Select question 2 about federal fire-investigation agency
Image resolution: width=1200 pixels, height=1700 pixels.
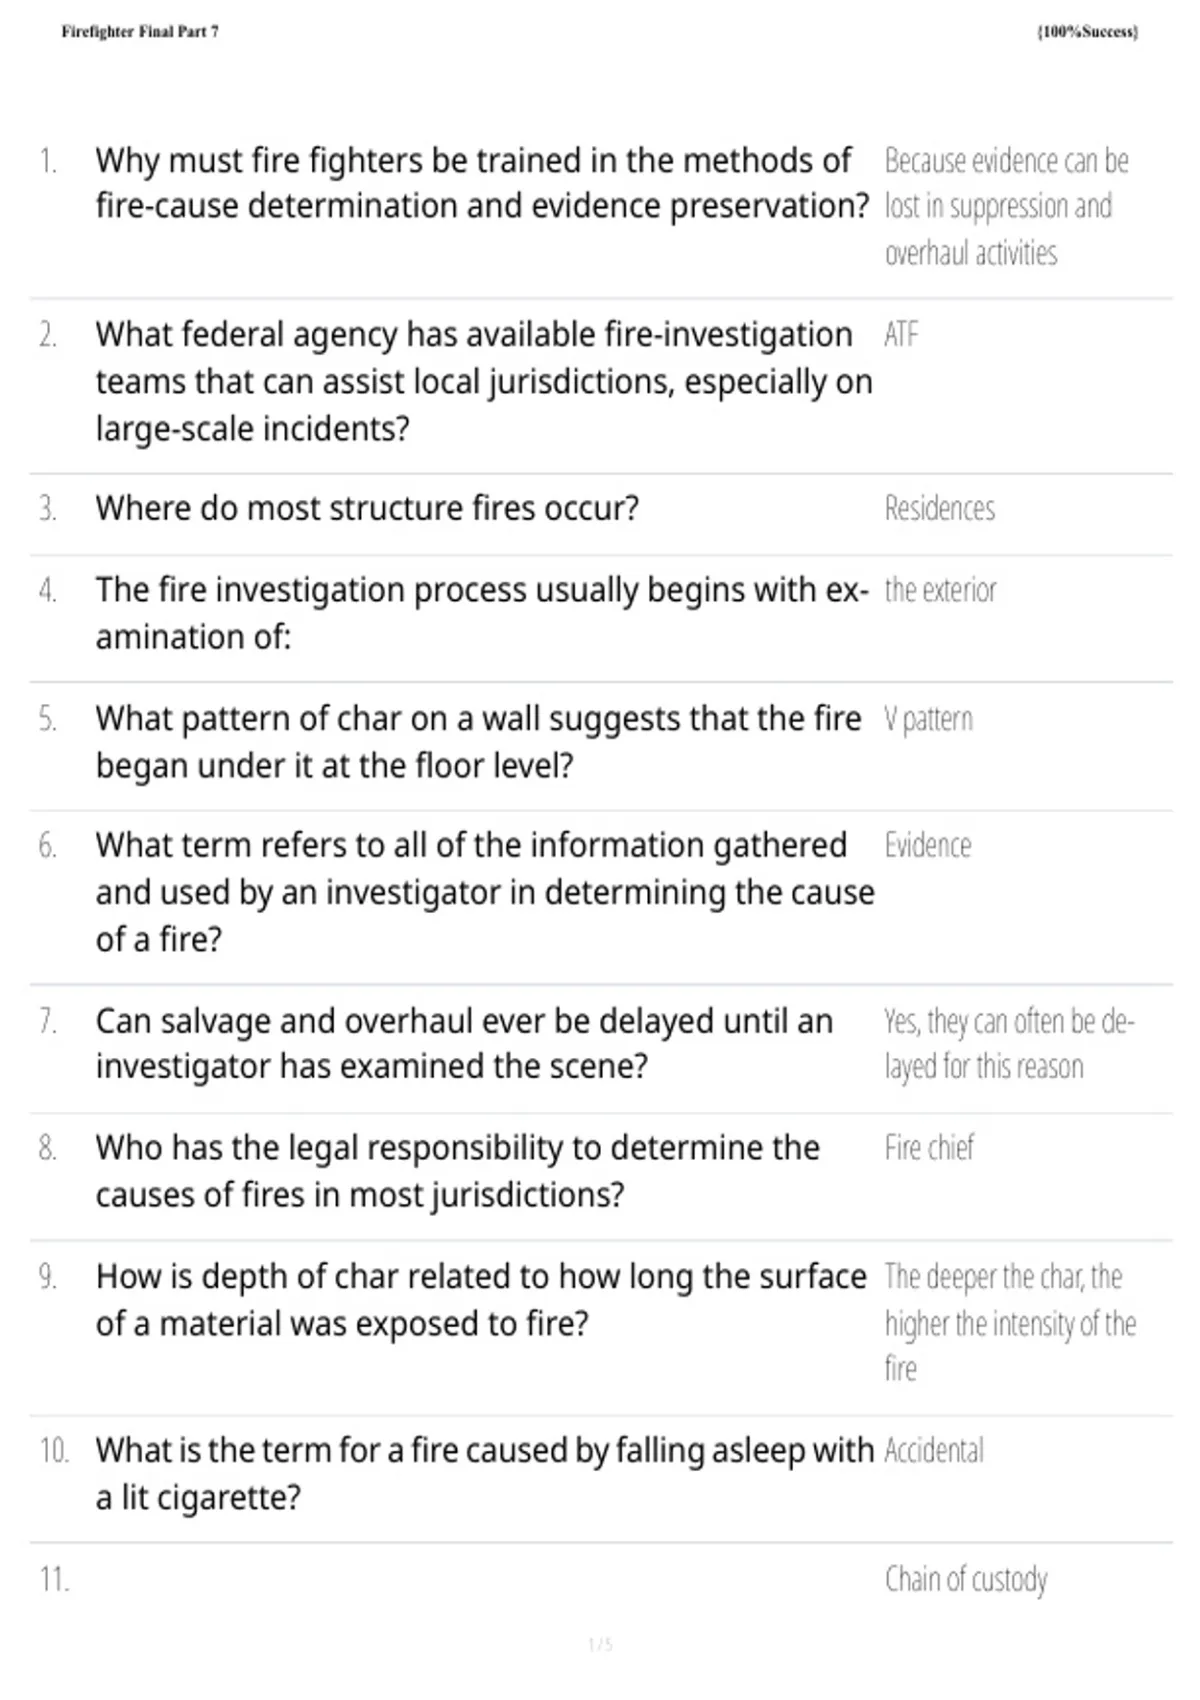coord(484,381)
